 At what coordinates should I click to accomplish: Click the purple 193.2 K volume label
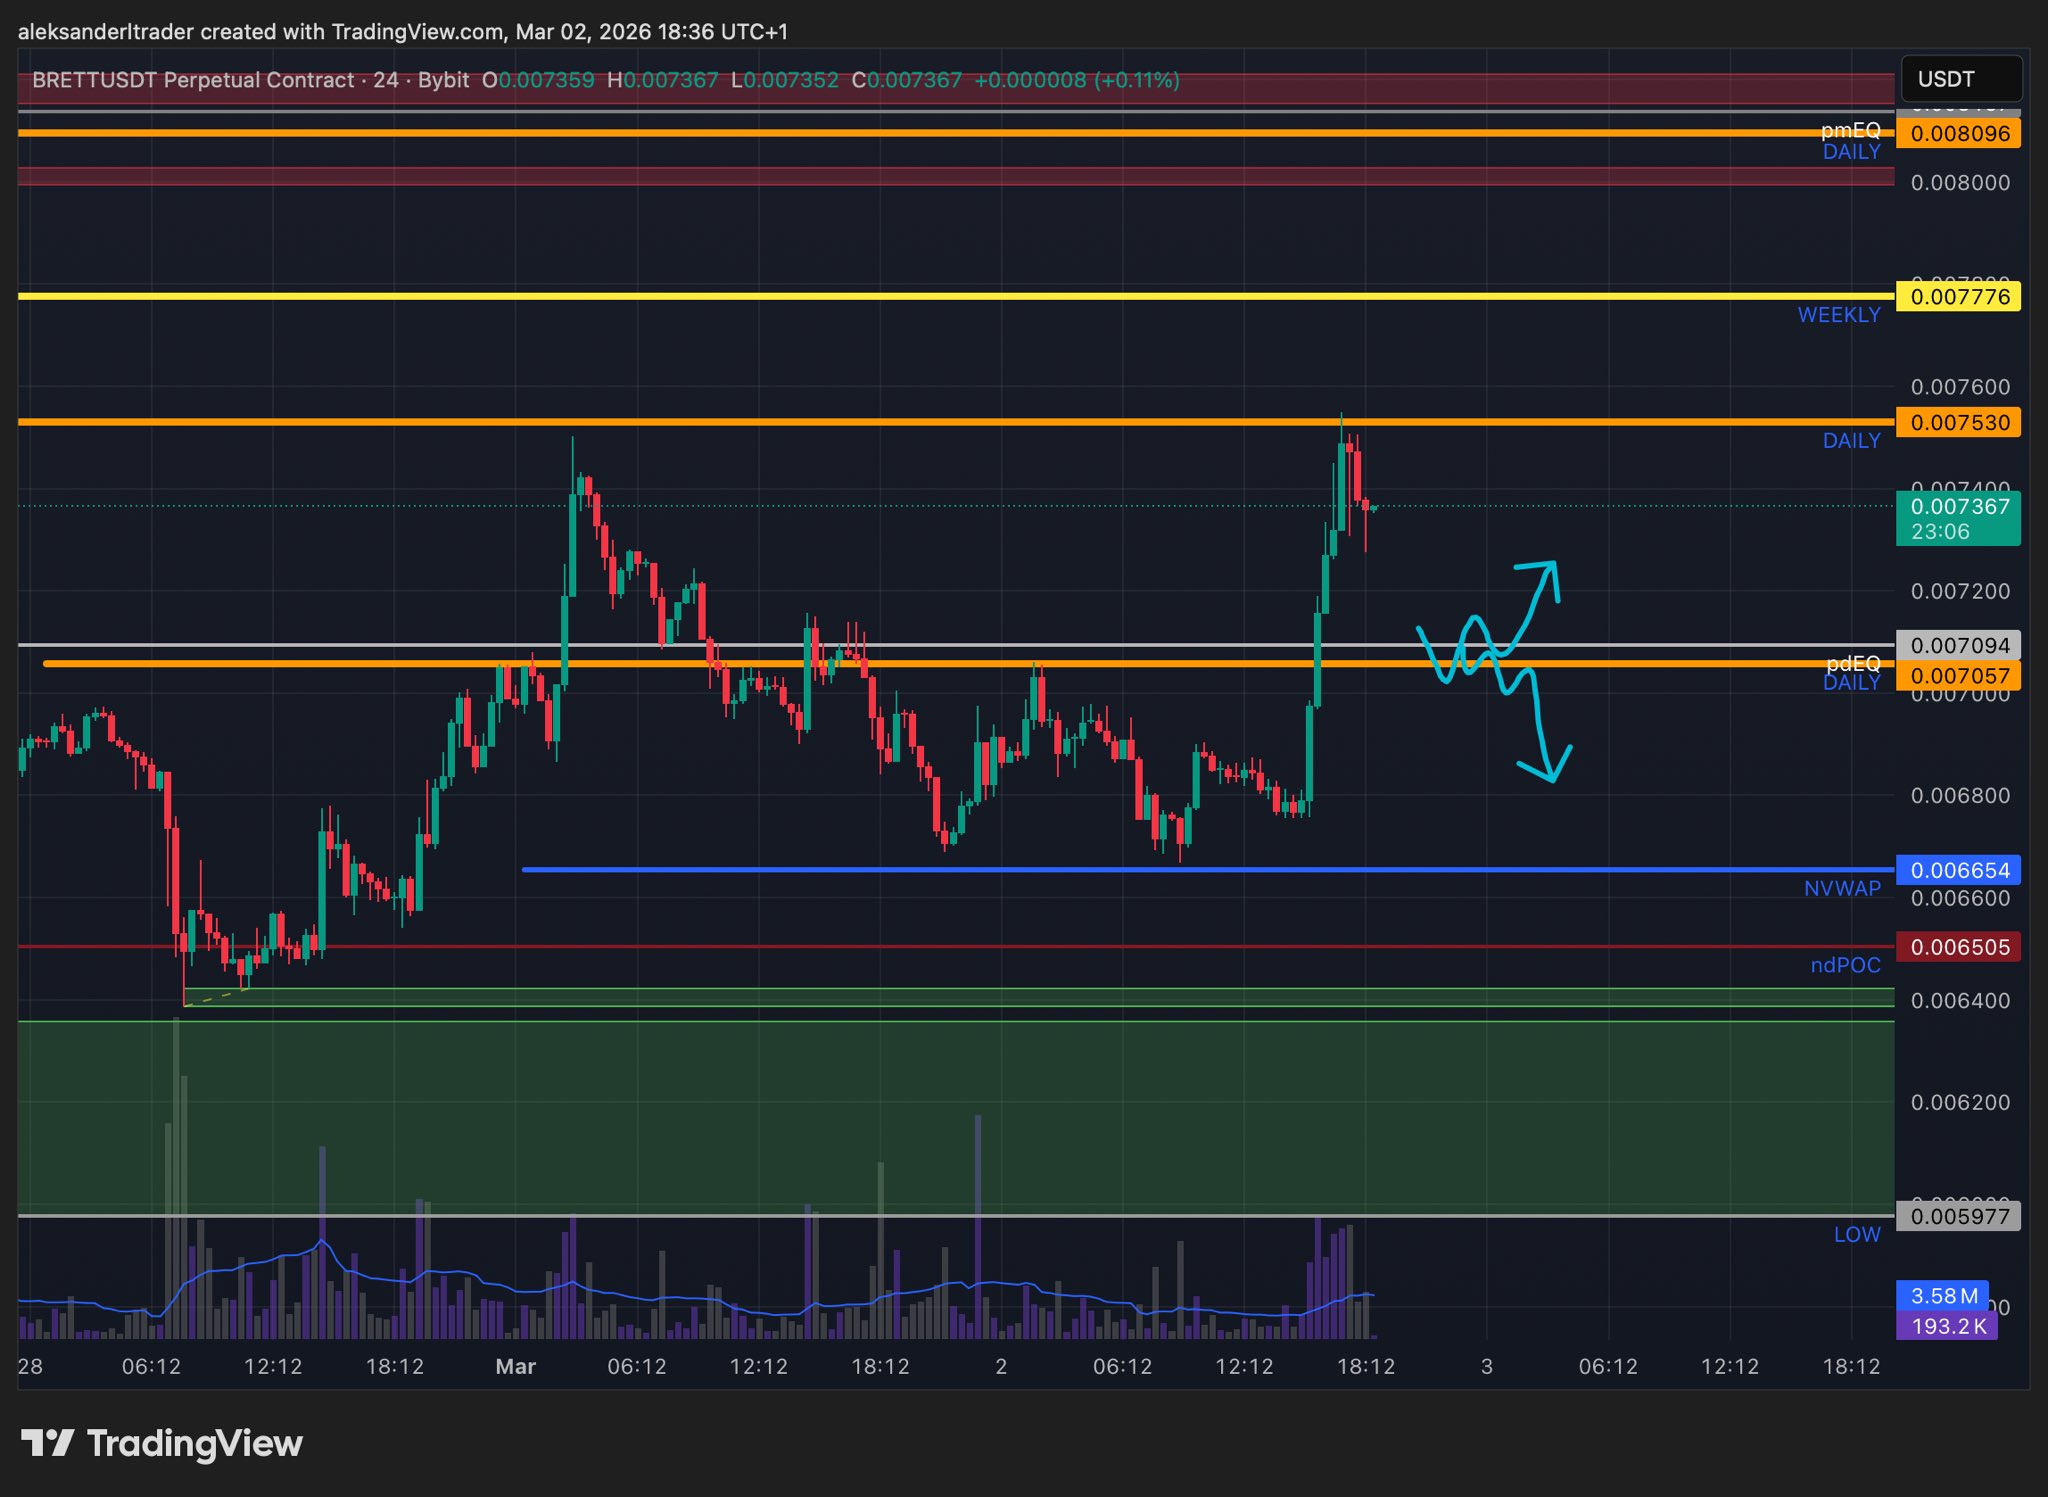point(1946,1327)
